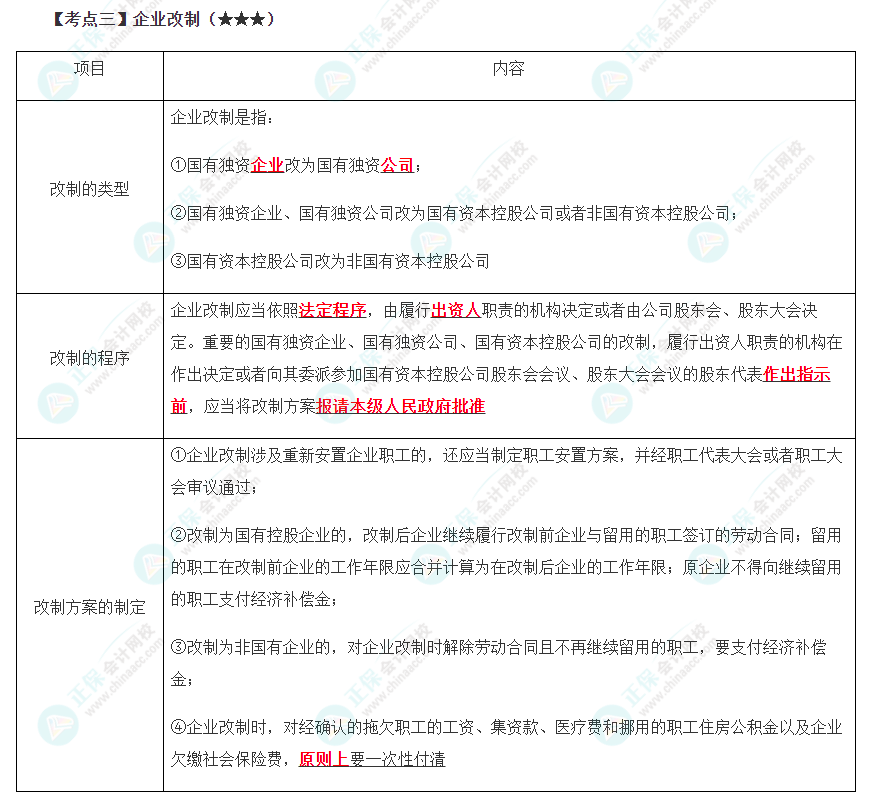
Task: Select the column header 内容
Action: click(x=509, y=68)
